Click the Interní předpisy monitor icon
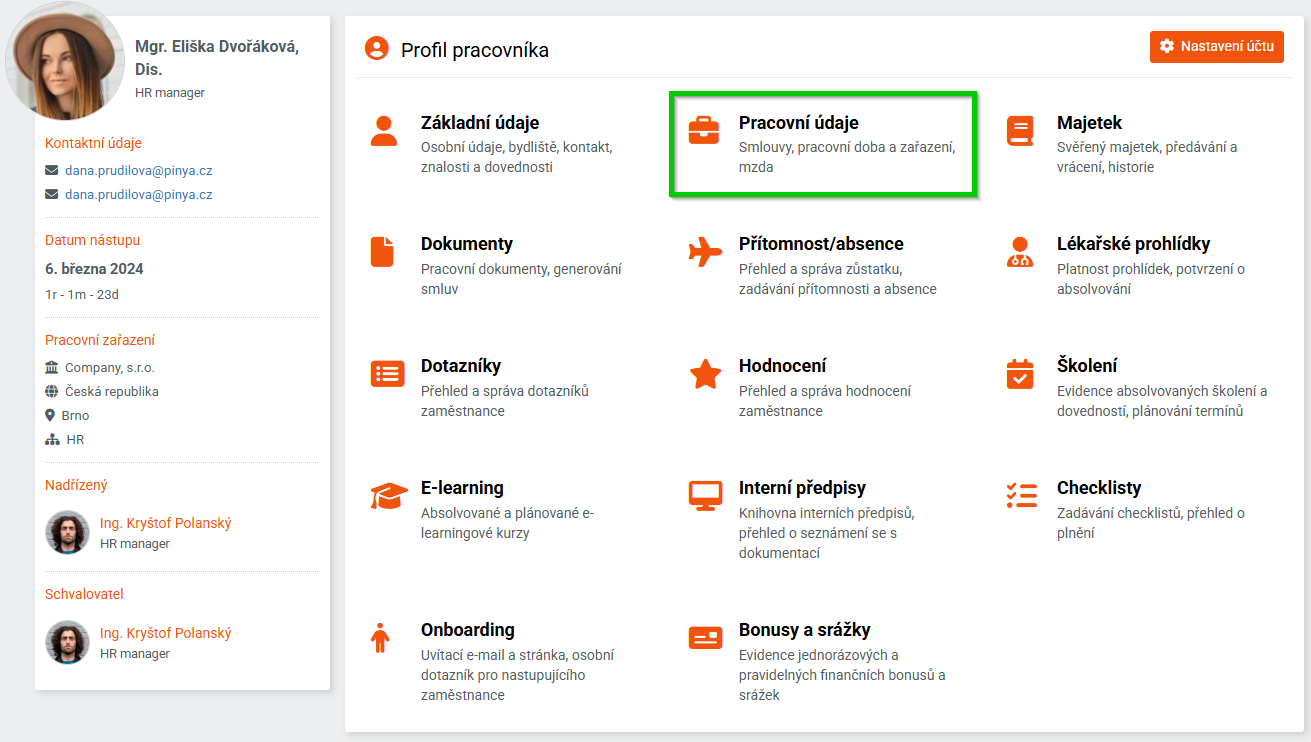 tap(705, 496)
